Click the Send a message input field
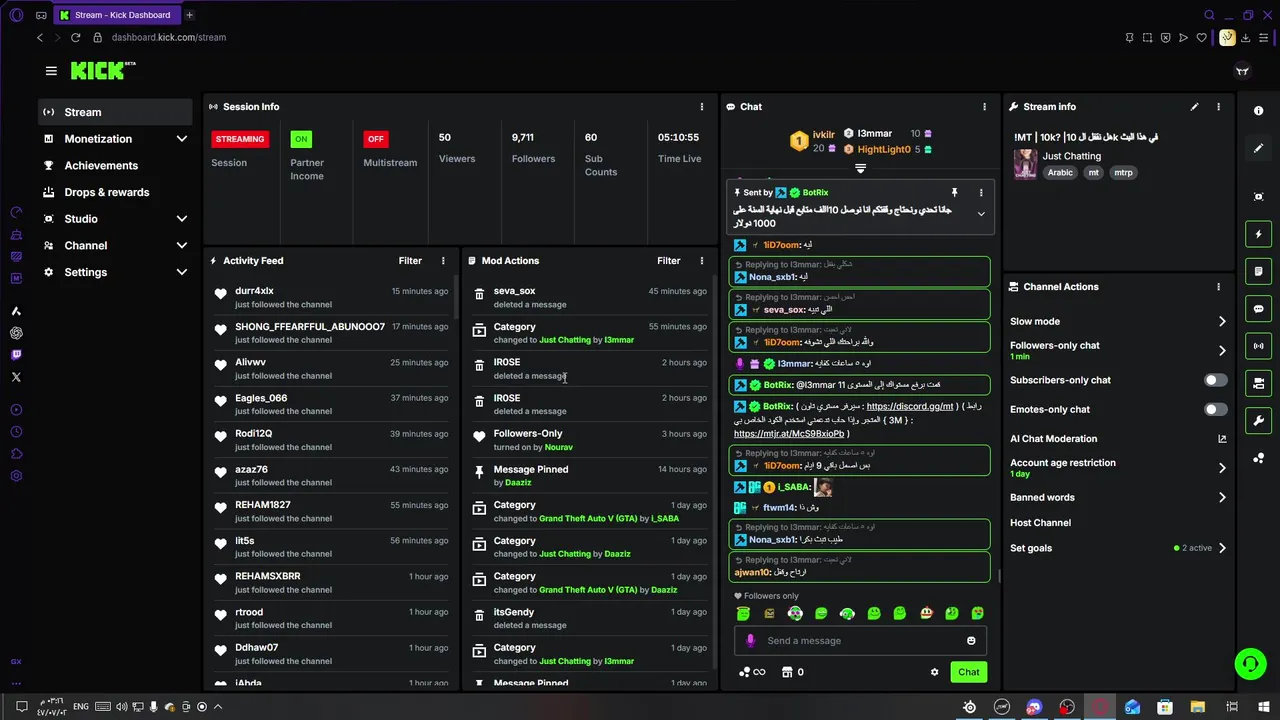 coord(860,641)
